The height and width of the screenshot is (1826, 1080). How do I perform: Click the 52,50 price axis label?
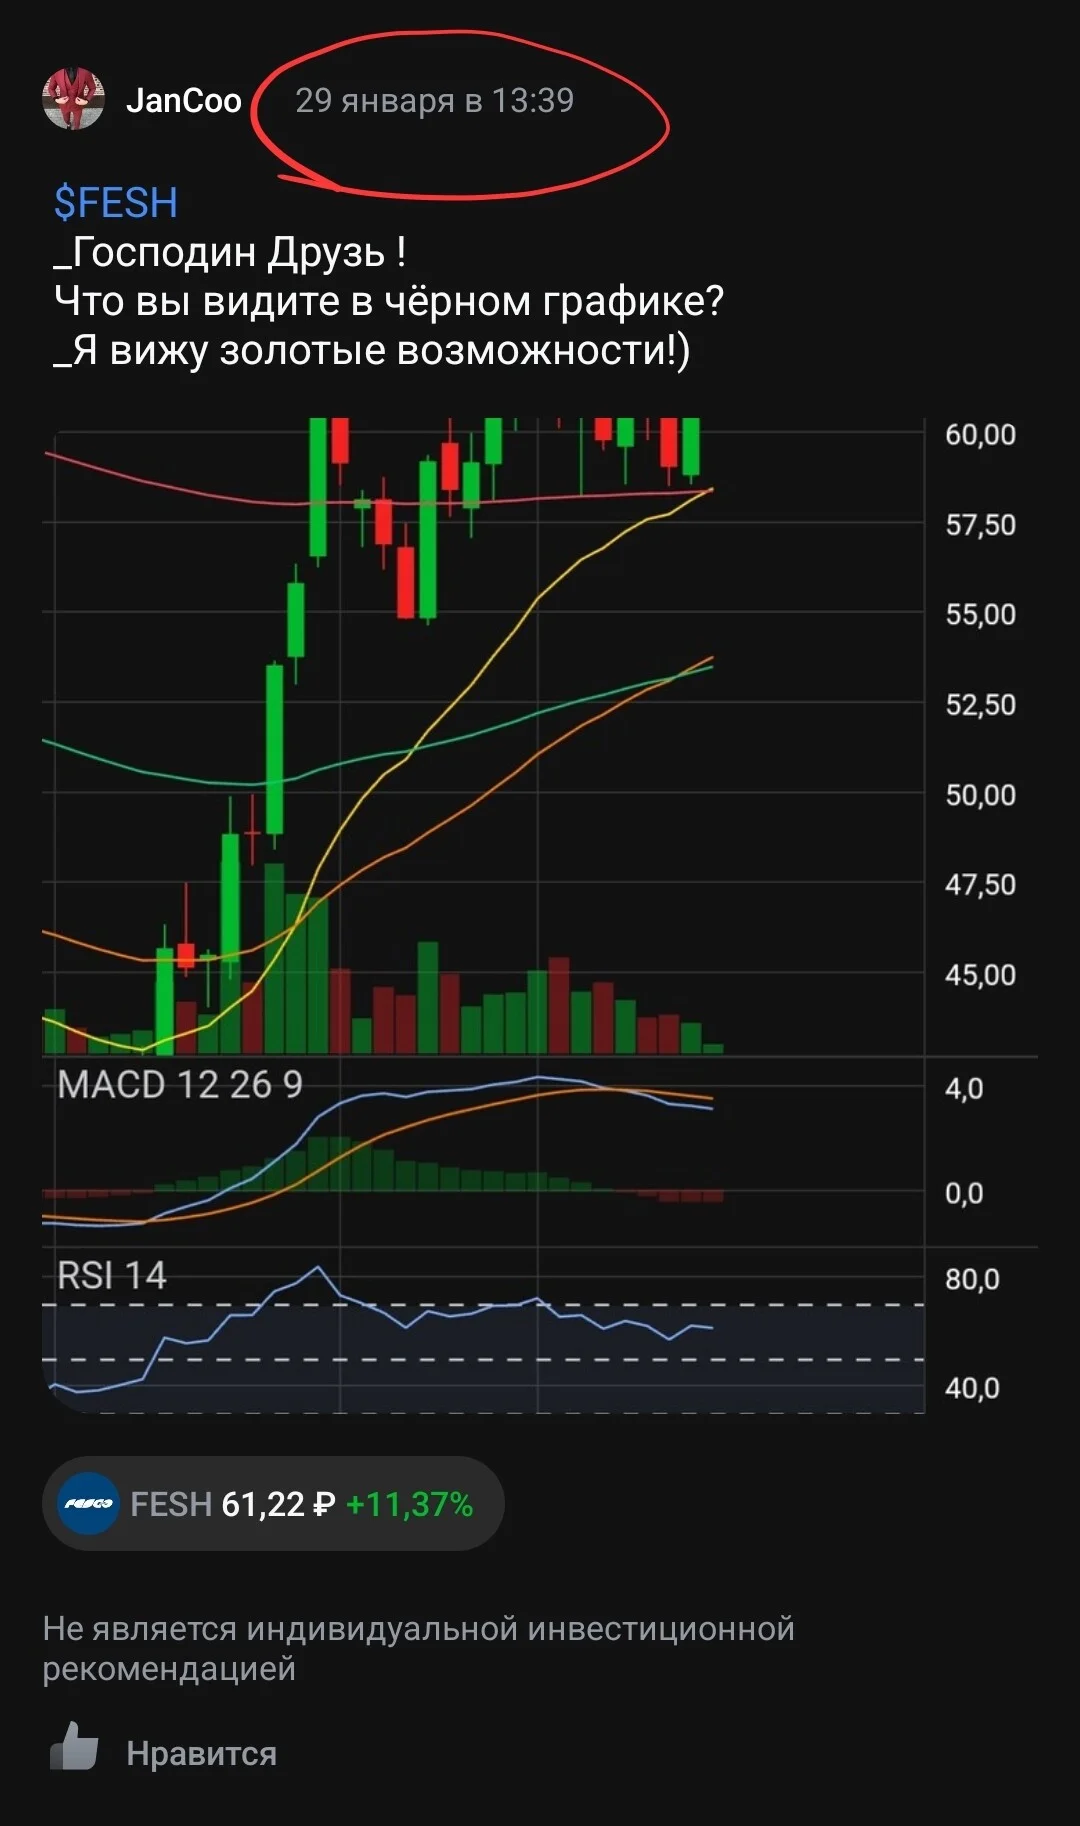pyautogui.click(x=980, y=705)
